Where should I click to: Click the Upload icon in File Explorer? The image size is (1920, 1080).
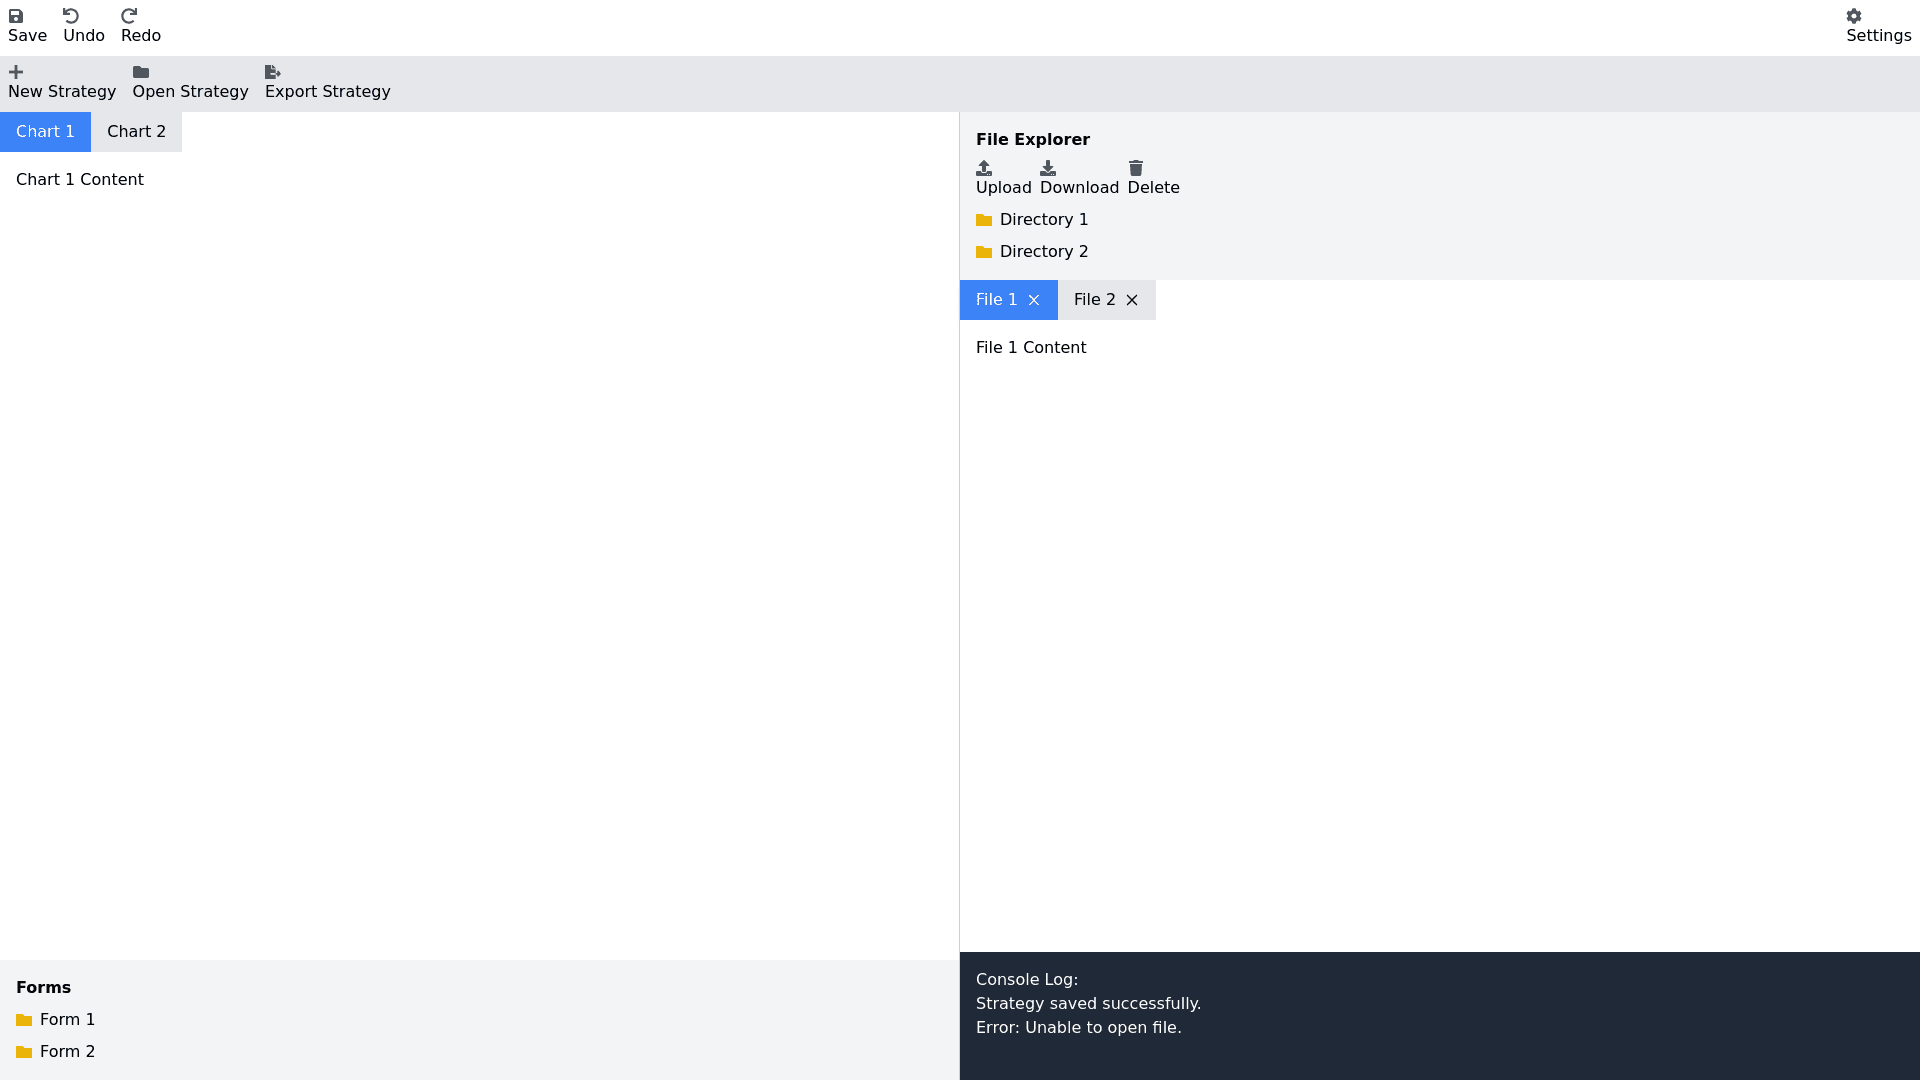(984, 168)
